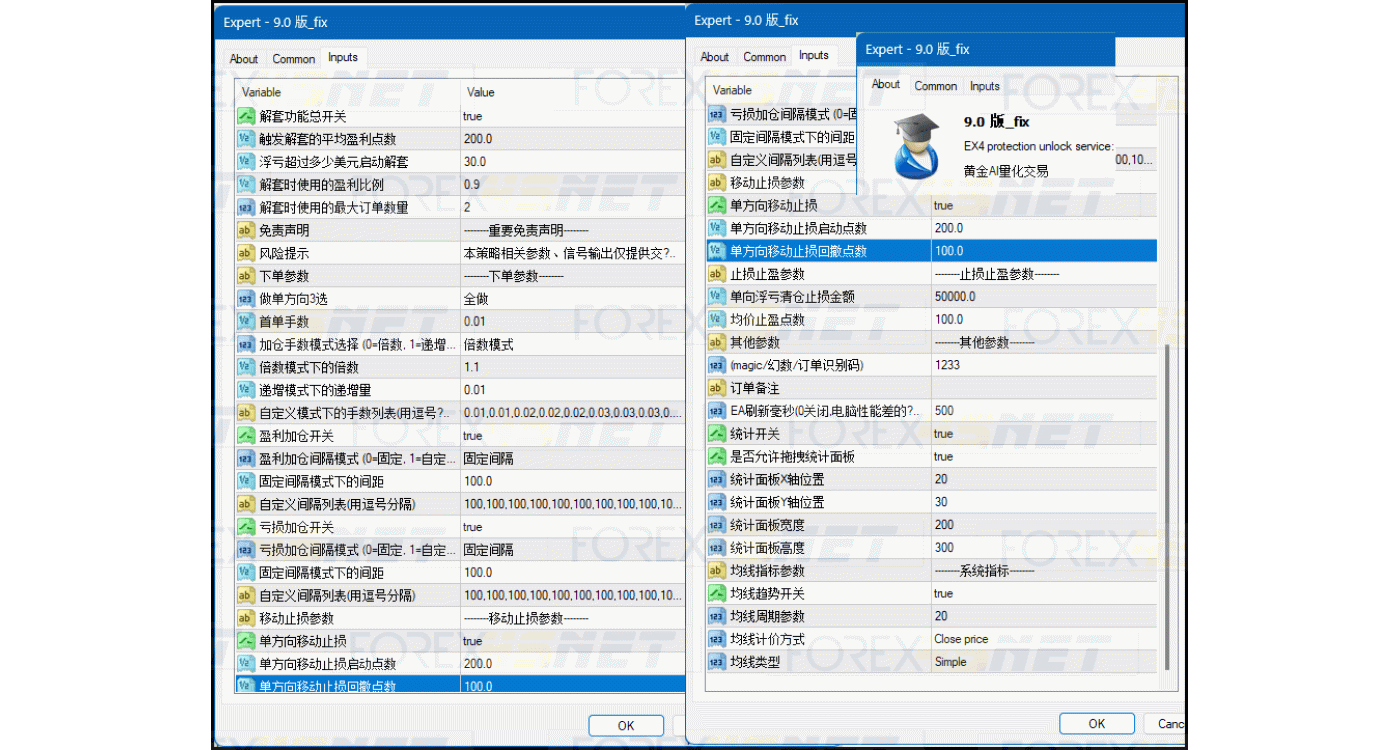1400x750 pixels.
Task: Click the boolean icon beside 统计开关
Action: 716,434
